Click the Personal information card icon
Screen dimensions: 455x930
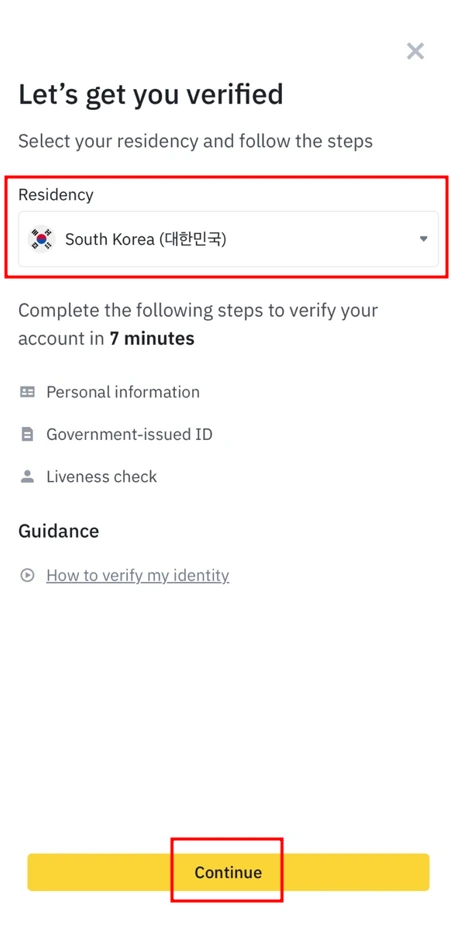pos(27,392)
